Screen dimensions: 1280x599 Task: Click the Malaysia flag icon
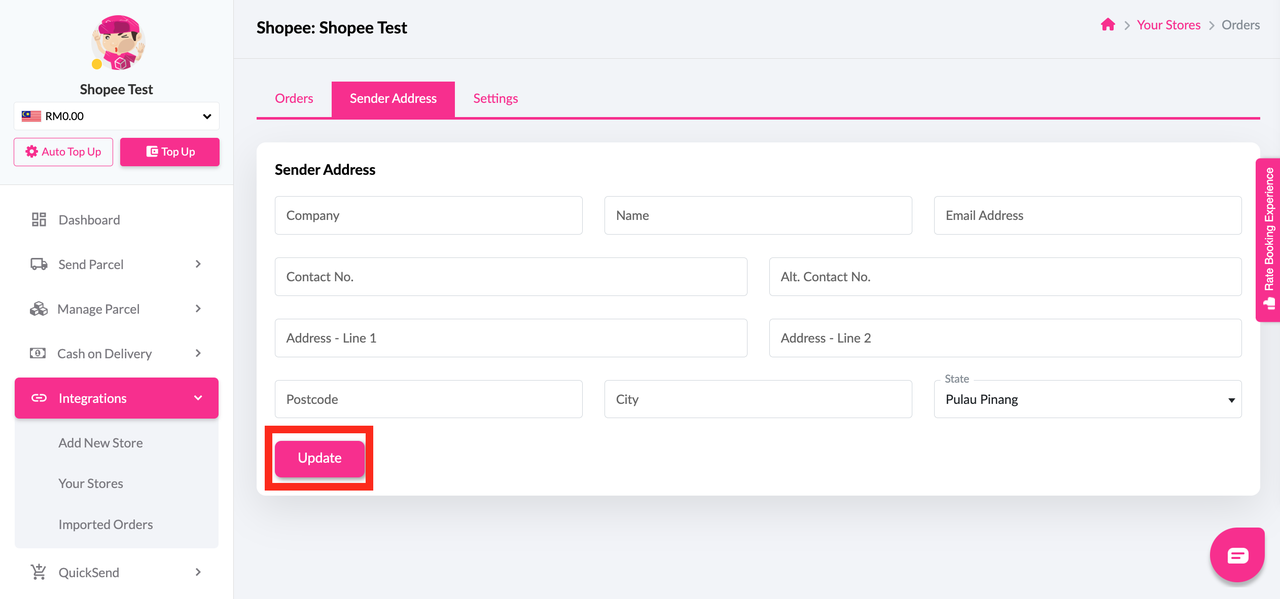click(x=31, y=116)
